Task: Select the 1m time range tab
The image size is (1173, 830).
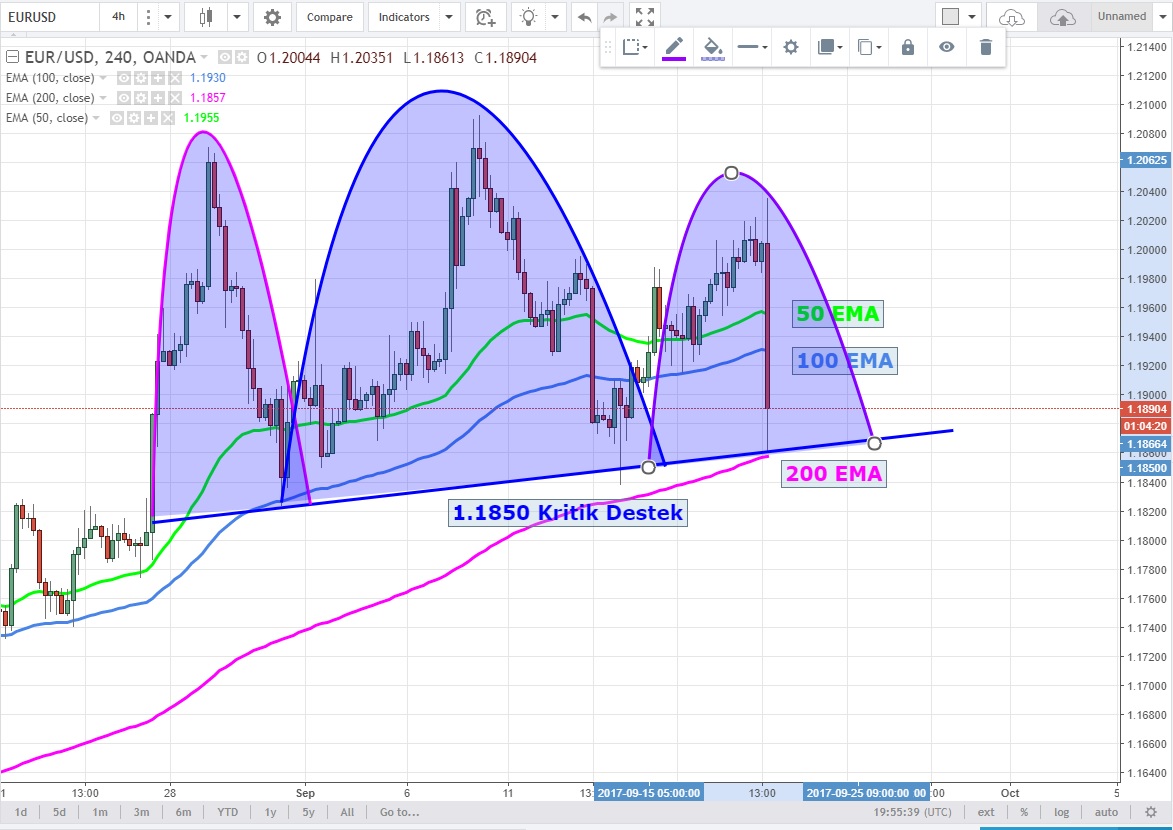Action: pyautogui.click(x=100, y=812)
